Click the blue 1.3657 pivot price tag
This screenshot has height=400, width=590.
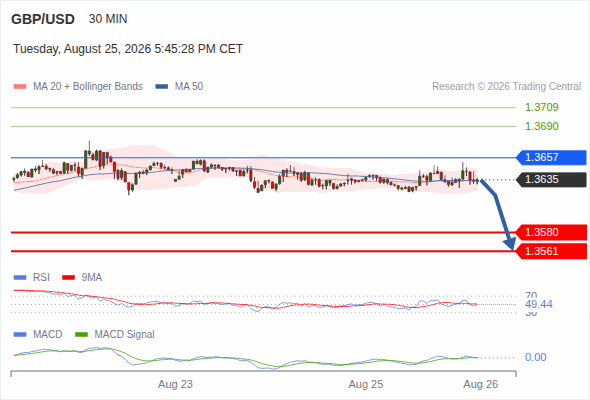pyautogui.click(x=551, y=157)
